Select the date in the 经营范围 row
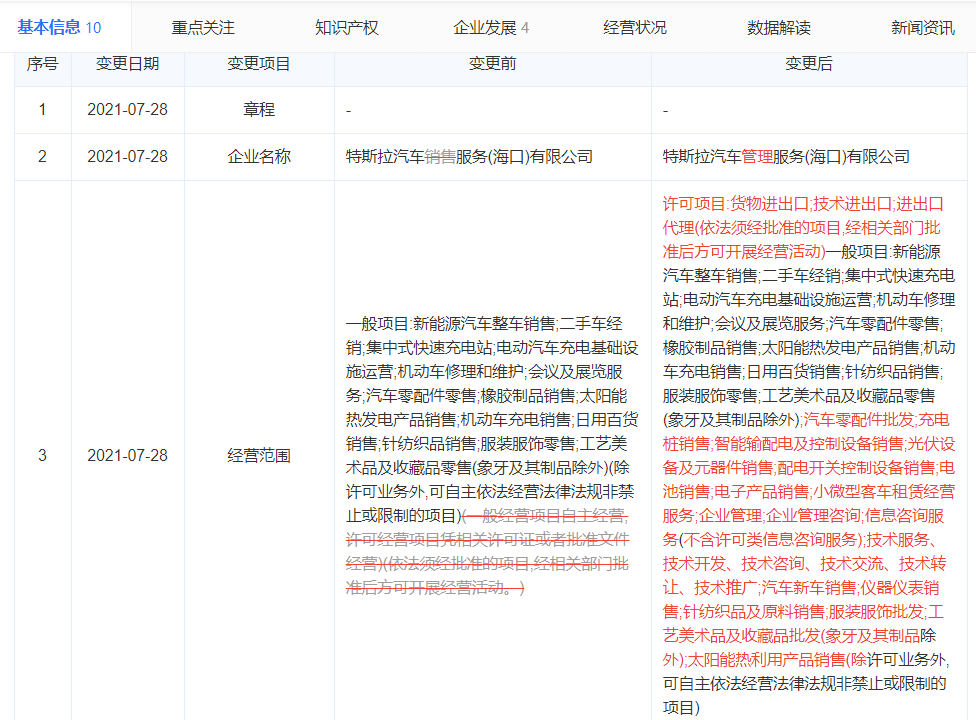This screenshot has height=720, width=976. pos(128,456)
